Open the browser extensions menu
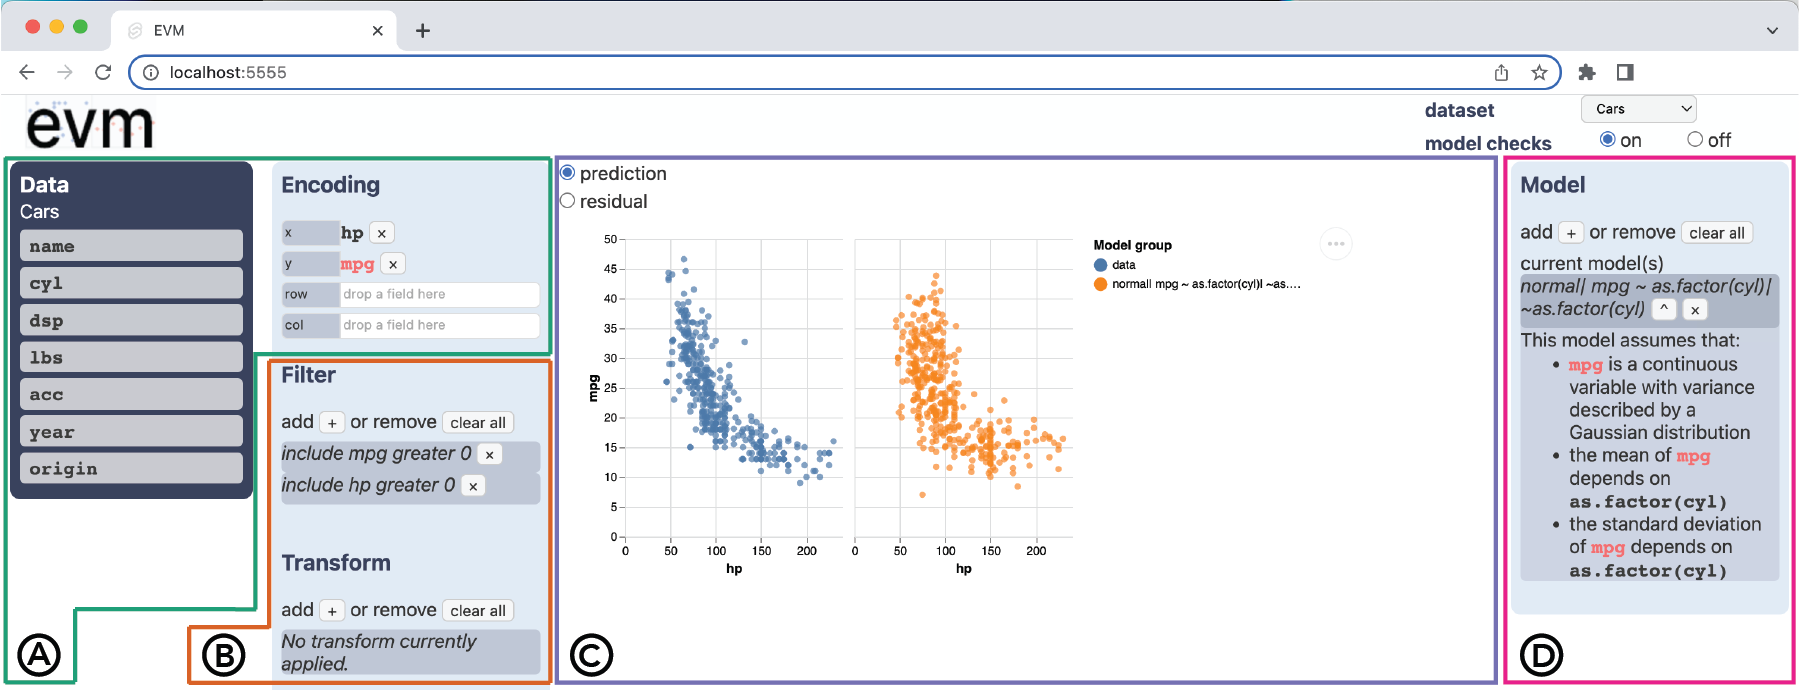Image resolution: width=1800 pixels, height=690 pixels. 1587,72
